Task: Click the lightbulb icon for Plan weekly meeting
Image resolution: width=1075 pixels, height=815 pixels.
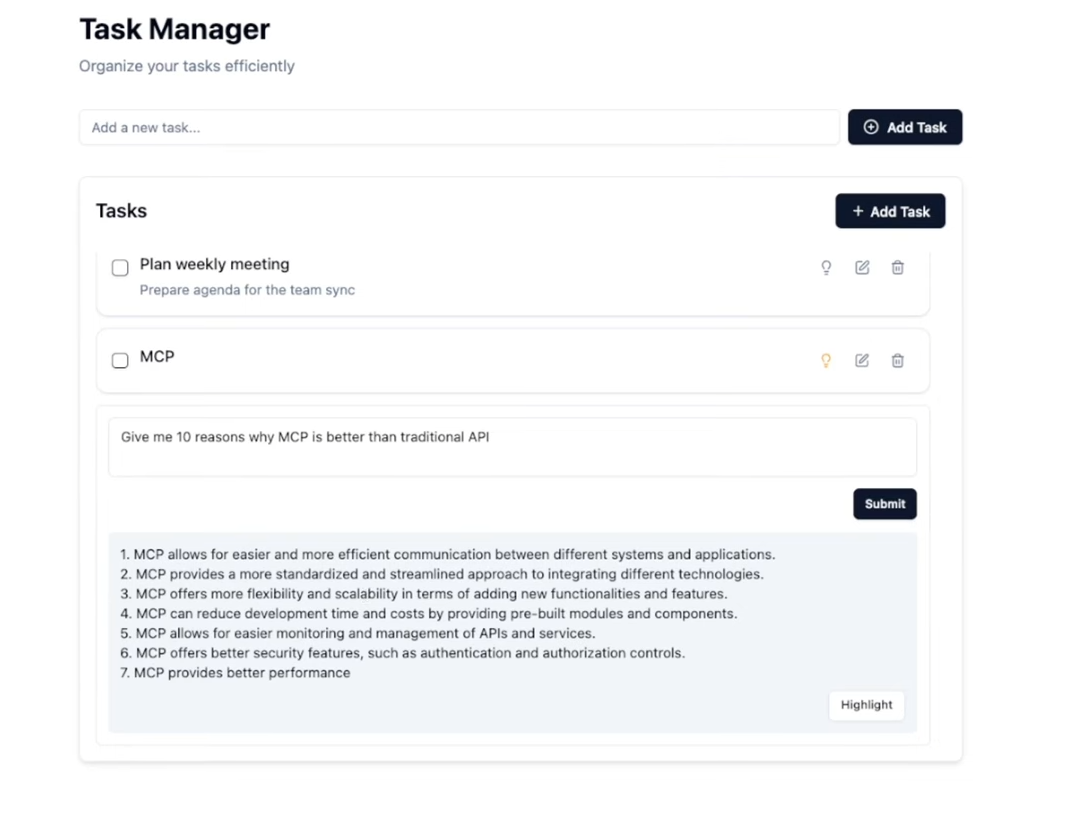Action: point(826,267)
